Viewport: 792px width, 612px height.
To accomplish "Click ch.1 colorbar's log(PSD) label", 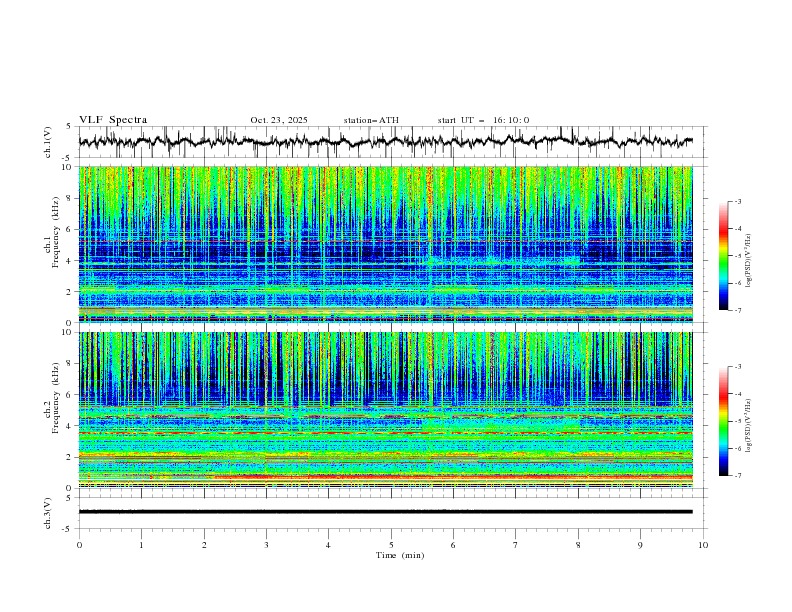I will [749, 261].
